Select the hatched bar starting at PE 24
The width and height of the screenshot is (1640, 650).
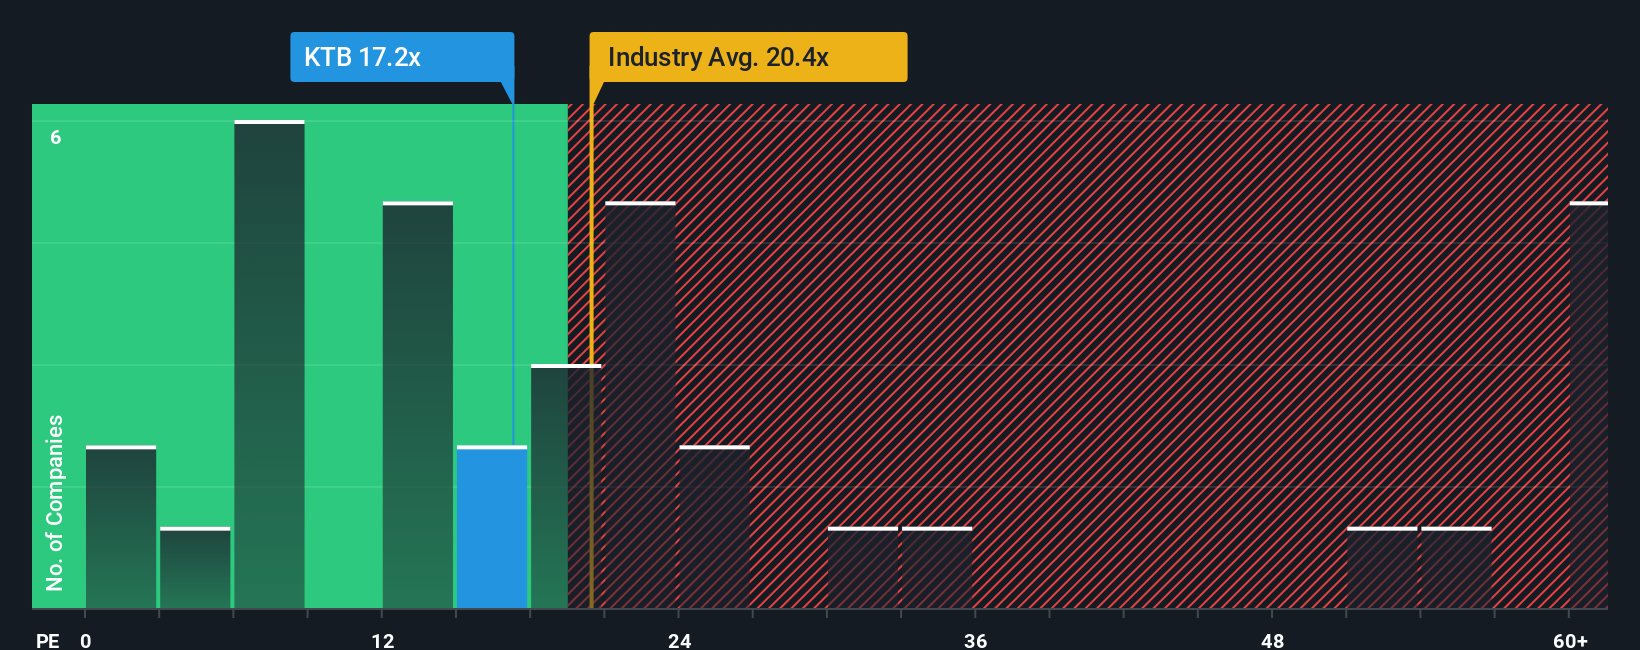coord(714,527)
